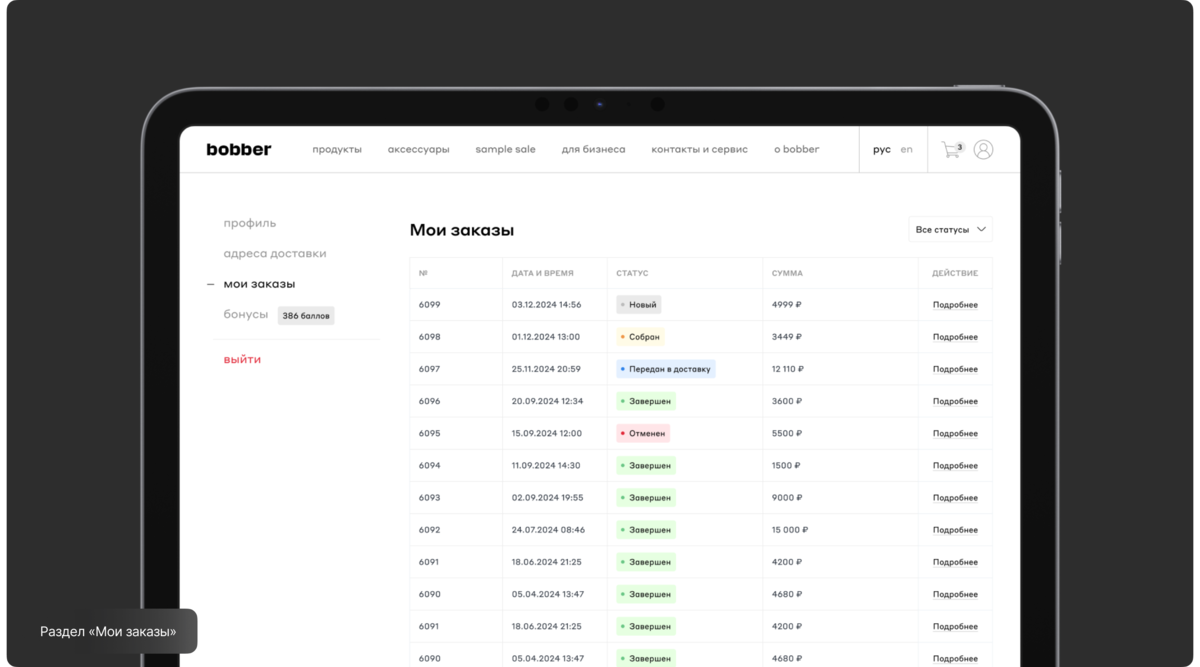Switch language to en
Image resolution: width=1200 pixels, height=667 pixels.
[x=906, y=150]
